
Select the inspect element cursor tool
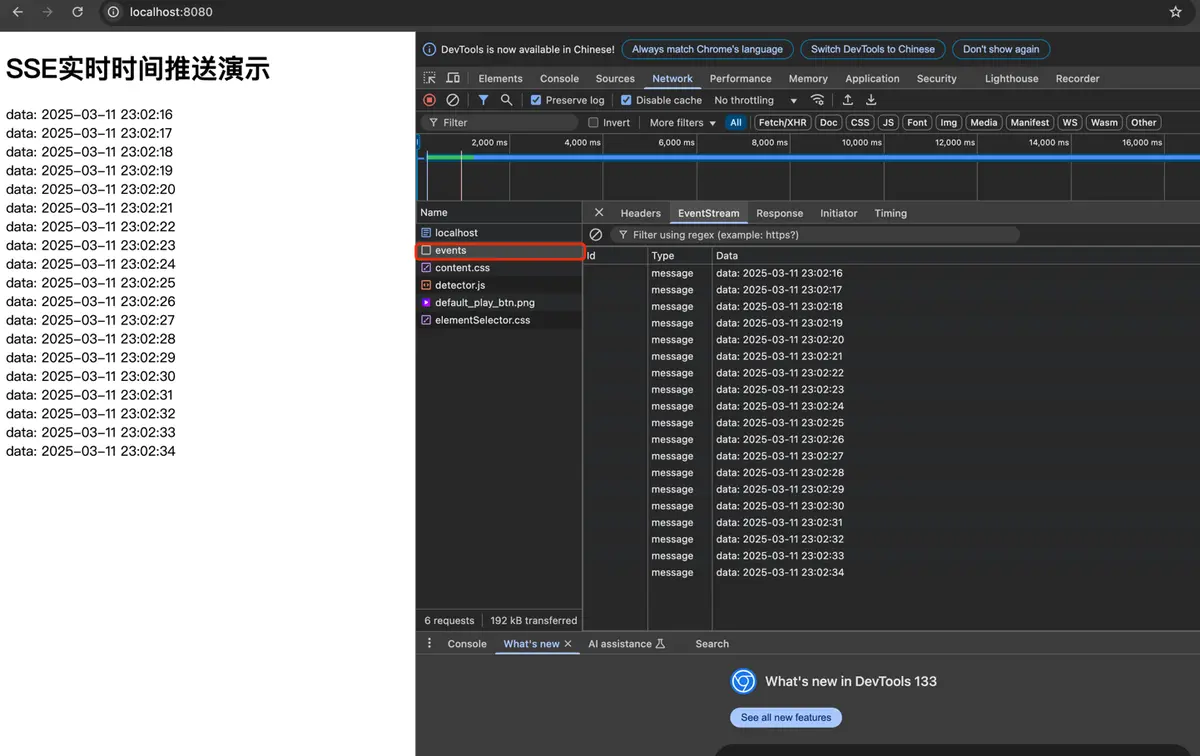click(428, 78)
